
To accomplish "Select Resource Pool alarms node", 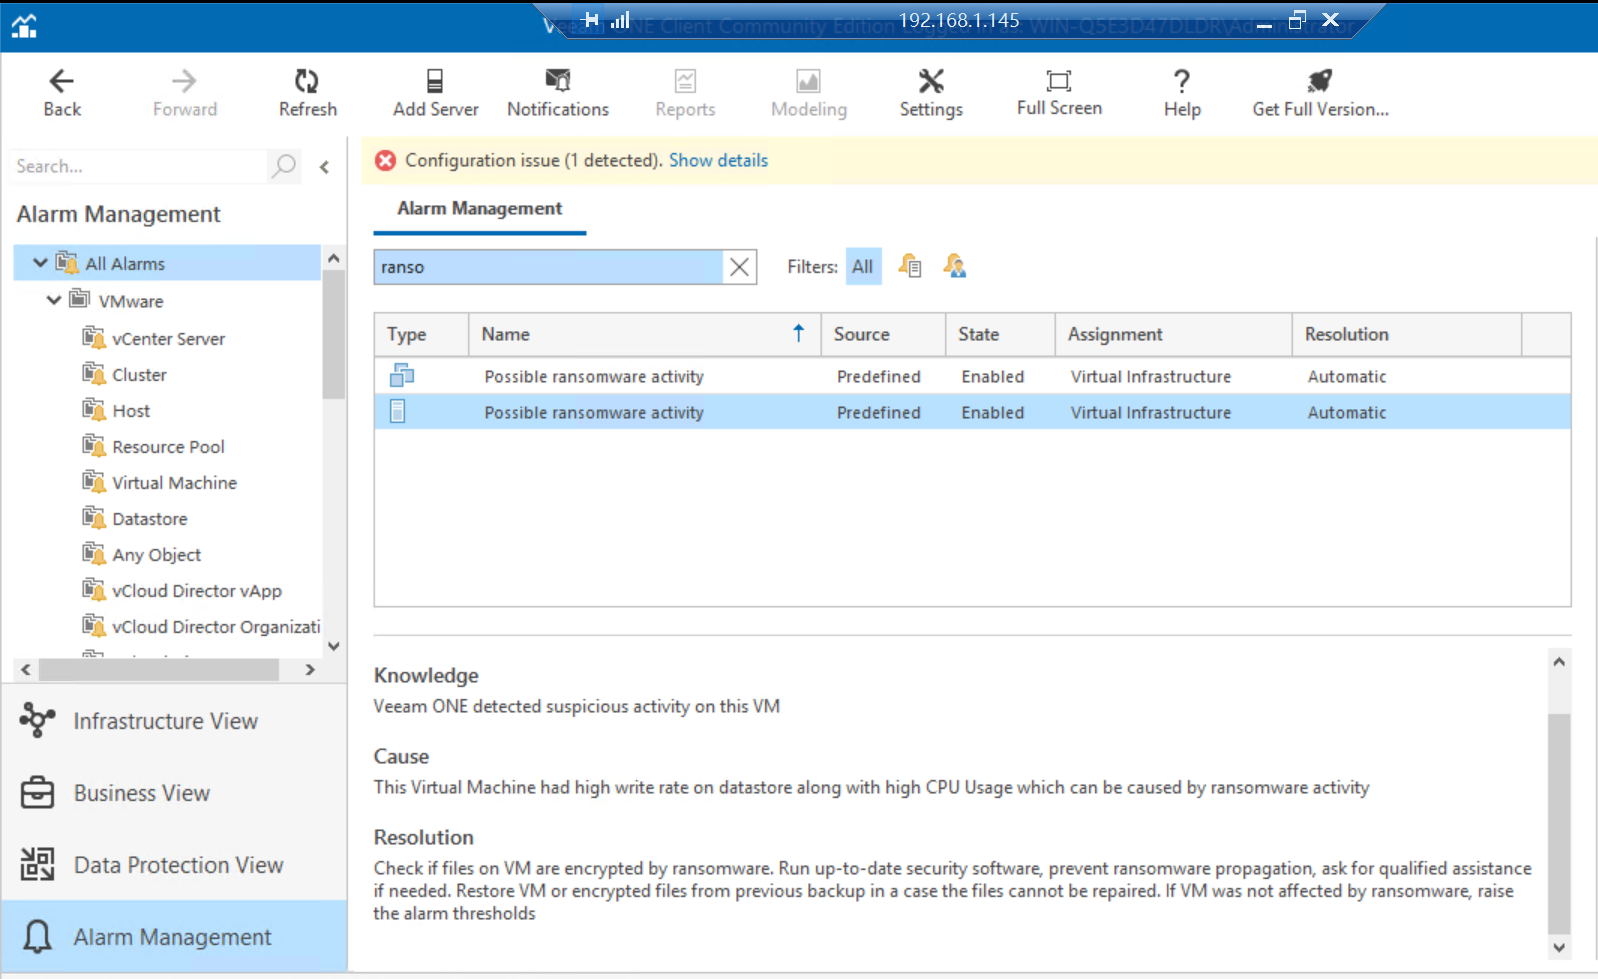I will pyautogui.click(x=168, y=447).
